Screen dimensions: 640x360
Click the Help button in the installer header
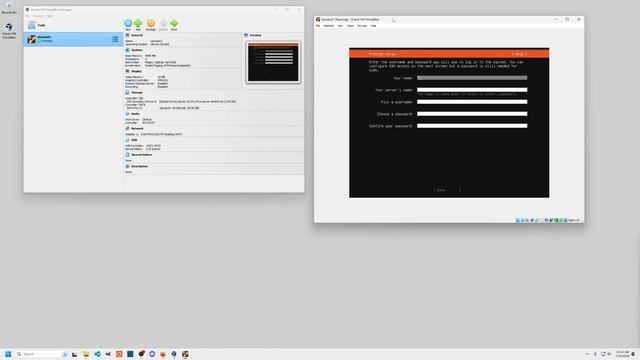click(x=519, y=54)
